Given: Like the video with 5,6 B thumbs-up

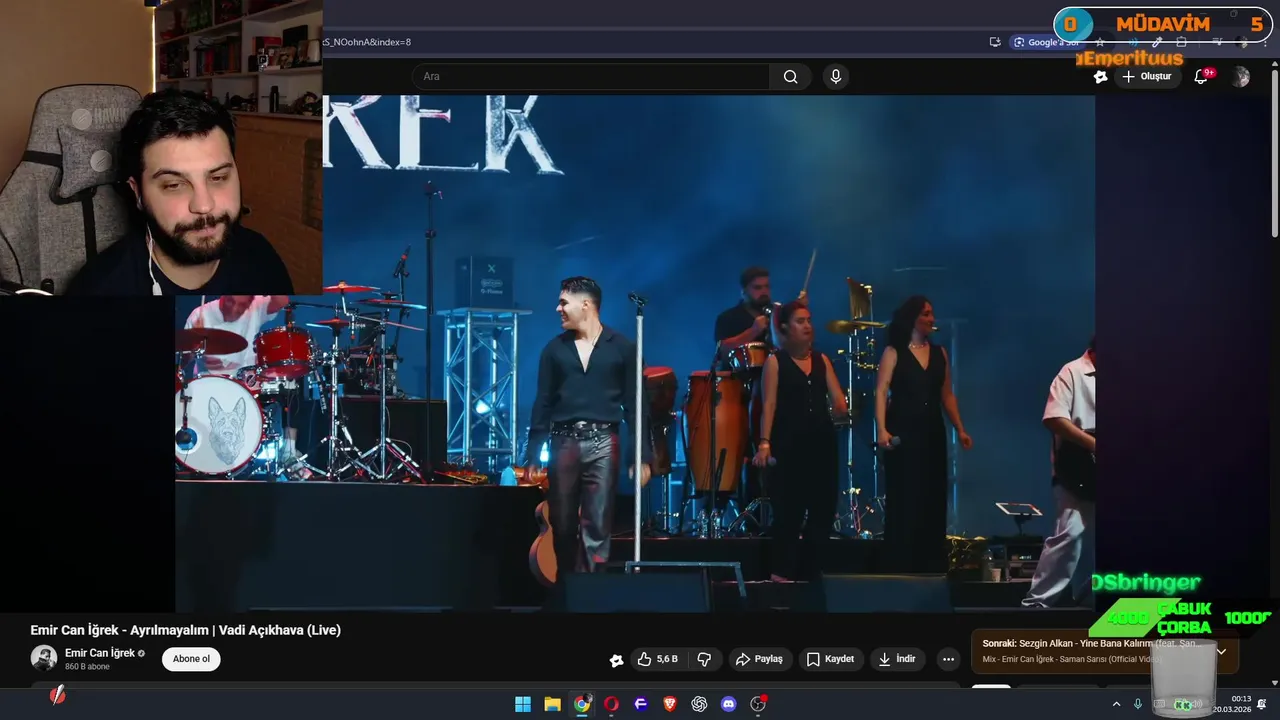Looking at the screenshot, I should click(658, 659).
